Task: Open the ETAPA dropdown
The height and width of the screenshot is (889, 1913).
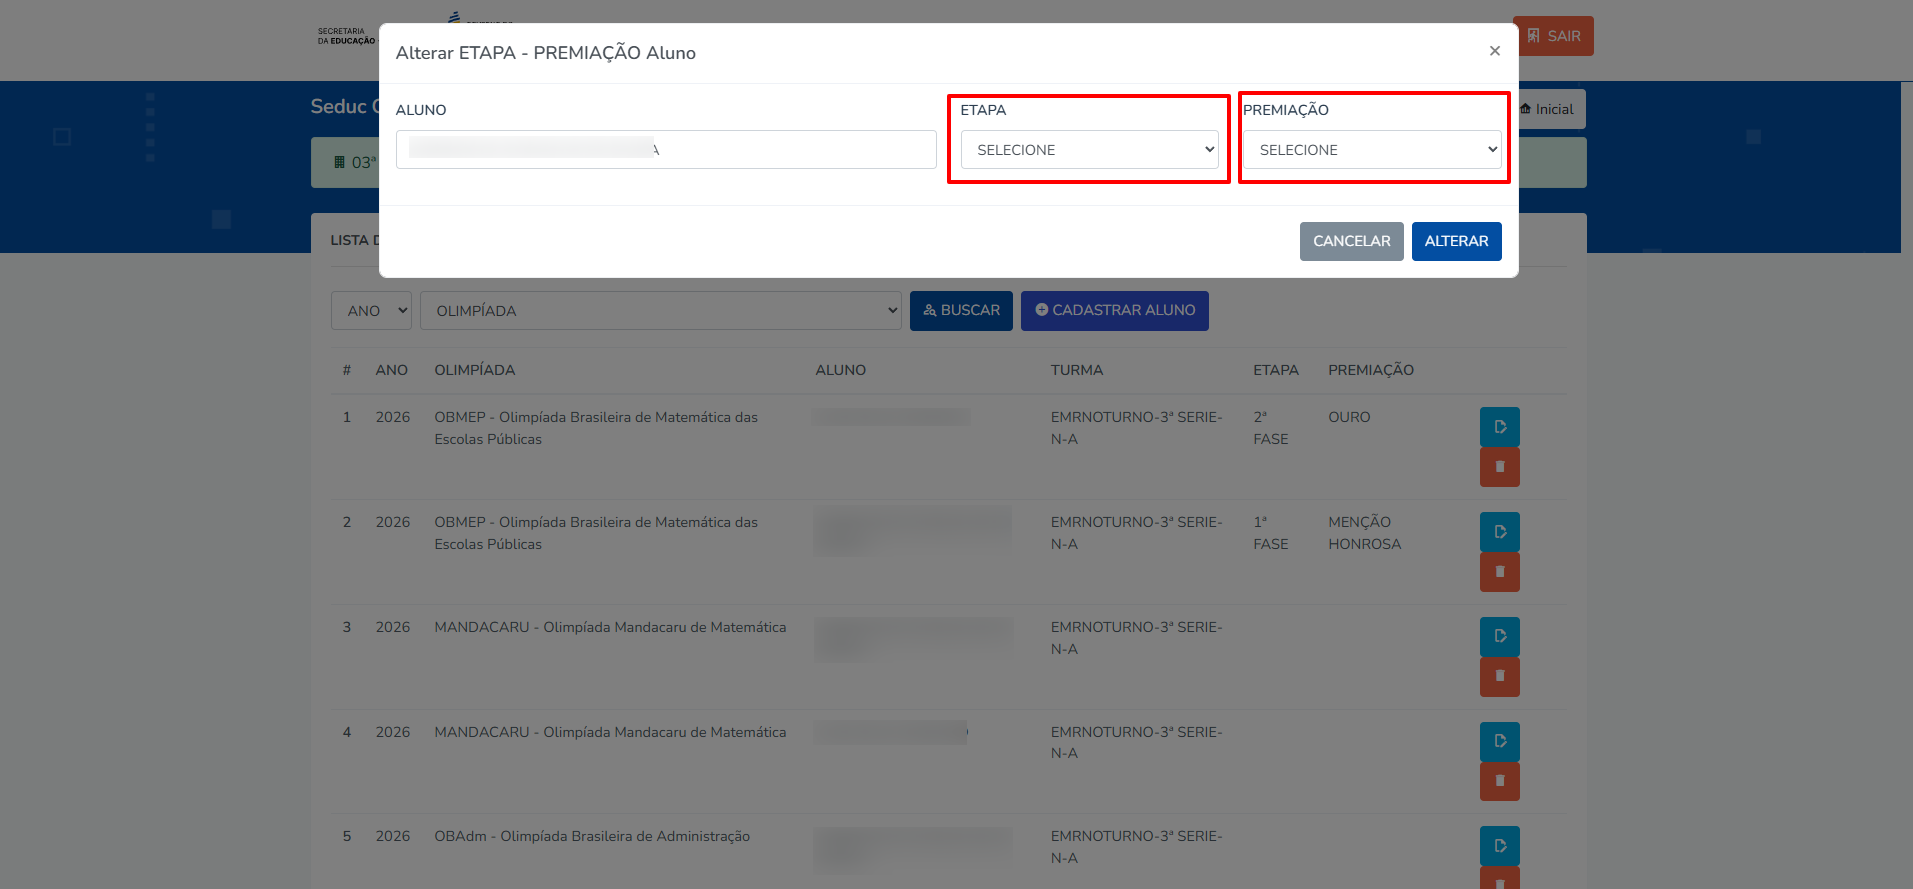Action: 1089,150
